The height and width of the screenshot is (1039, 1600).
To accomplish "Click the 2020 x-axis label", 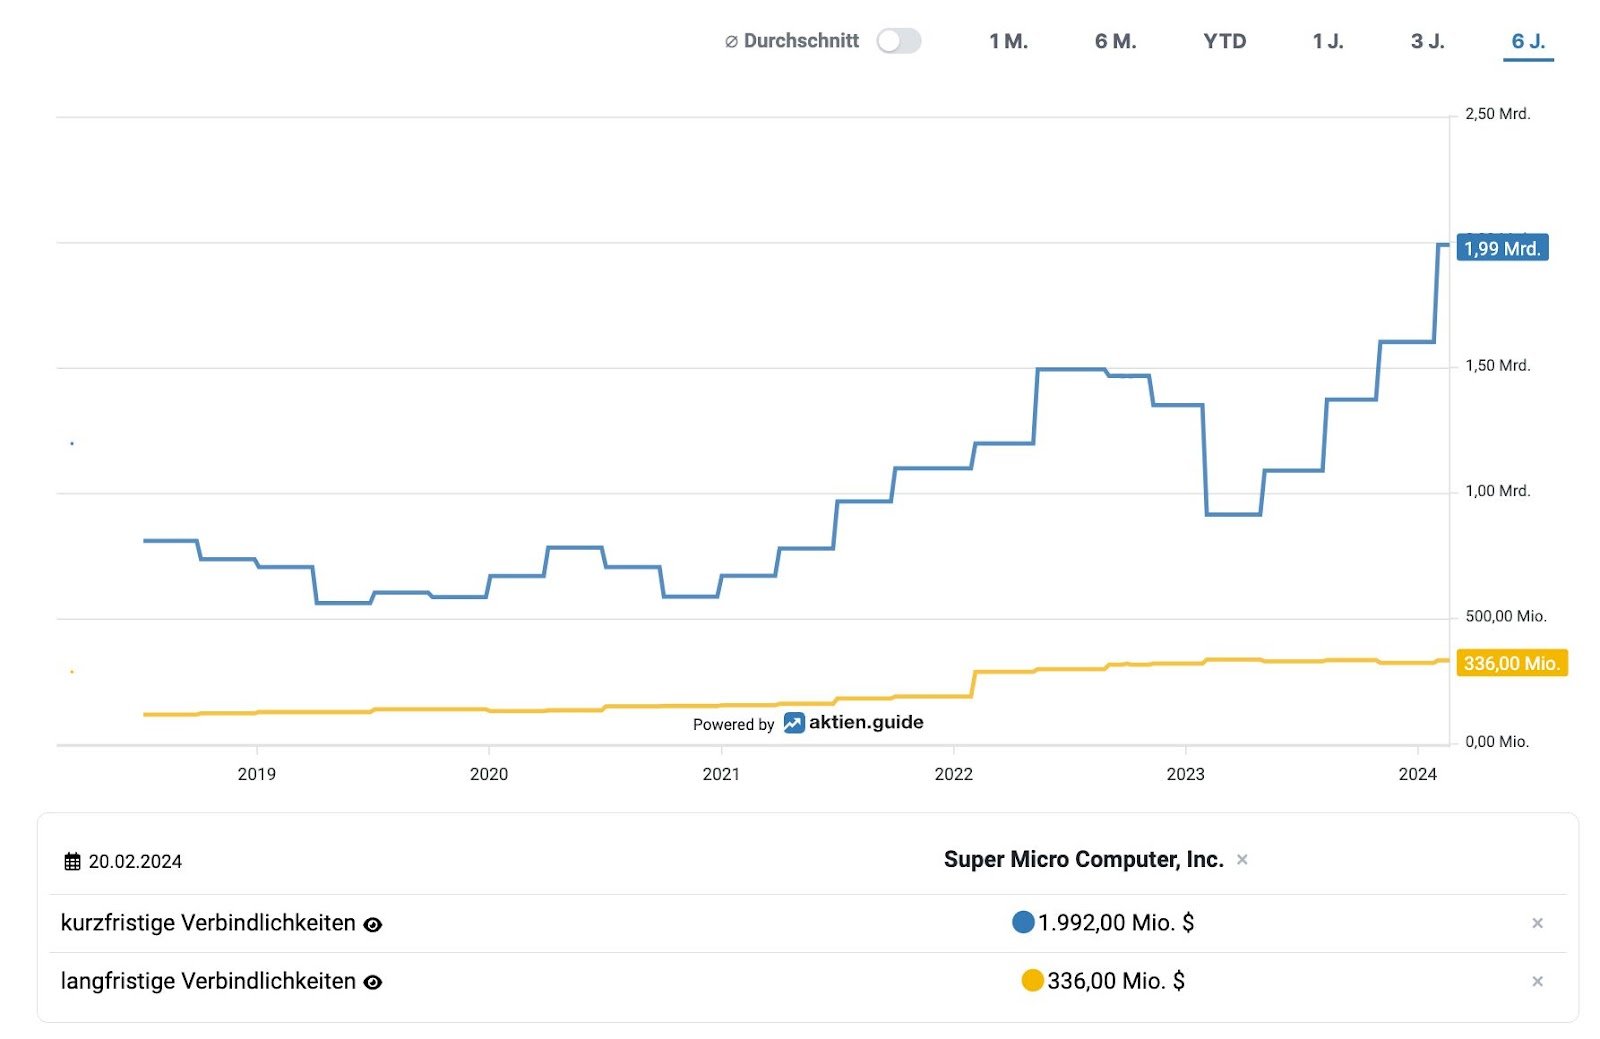I will pyautogui.click(x=489, y=774).
